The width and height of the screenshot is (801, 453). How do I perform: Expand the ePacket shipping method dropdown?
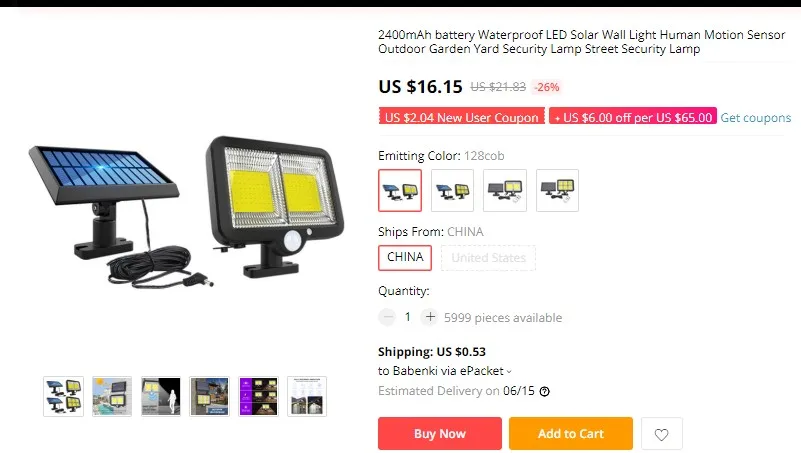444,371
